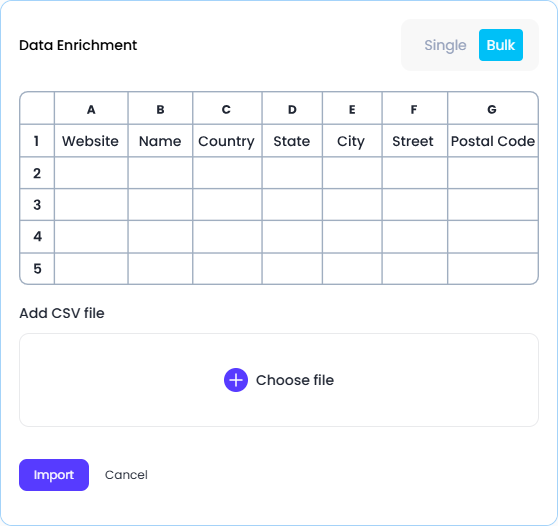Select column G header
Image resolution: width=558 pixels, height=526 pixels.
493,109
